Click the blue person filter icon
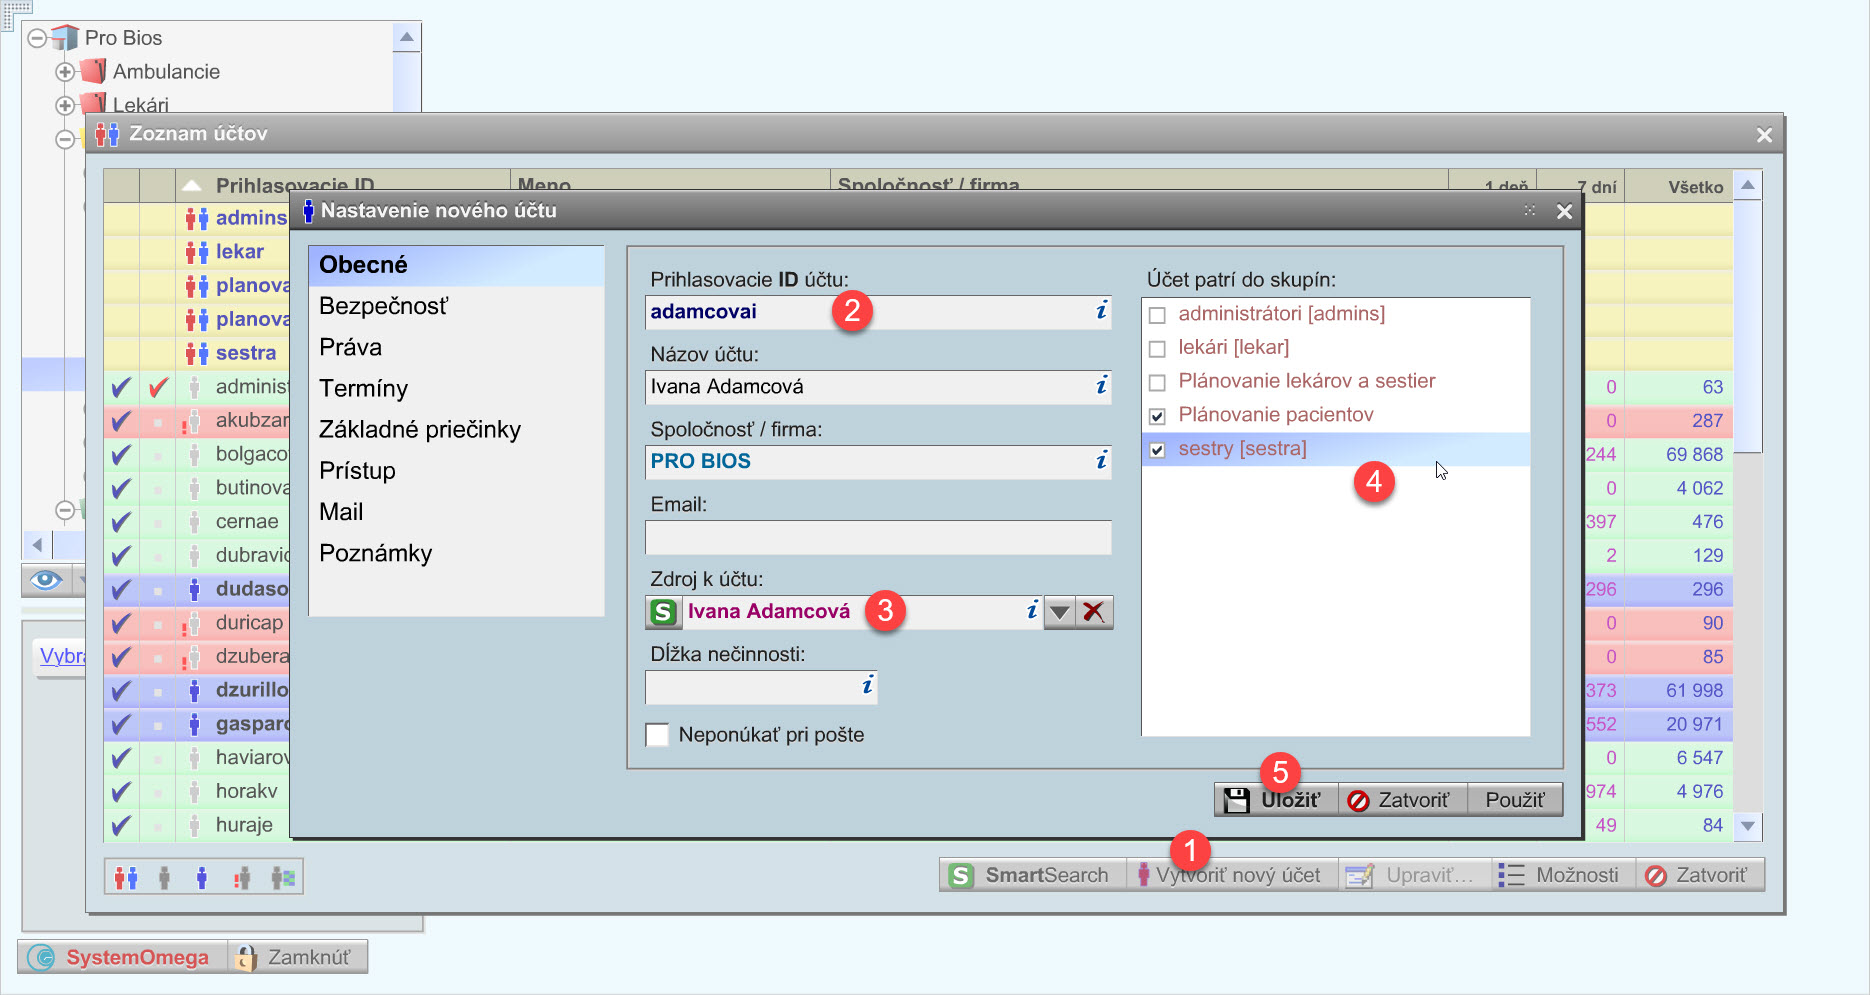1870x995 pixels. [202, 878]
